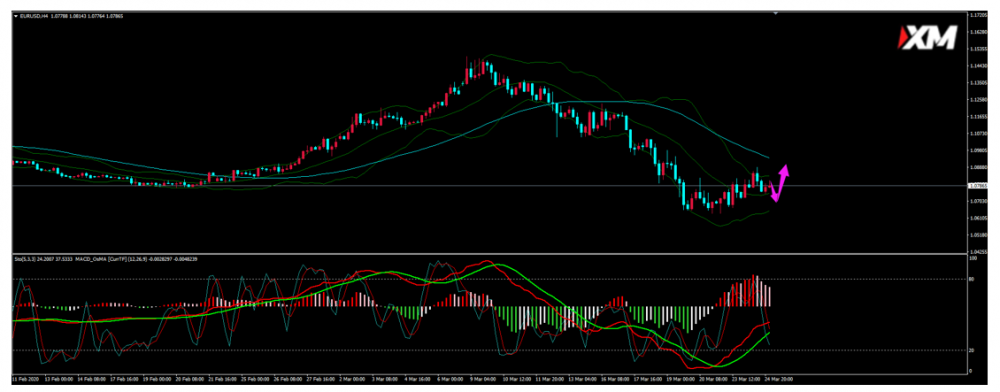Click time axis label 20 Mar 08:00

coord(714,379)
